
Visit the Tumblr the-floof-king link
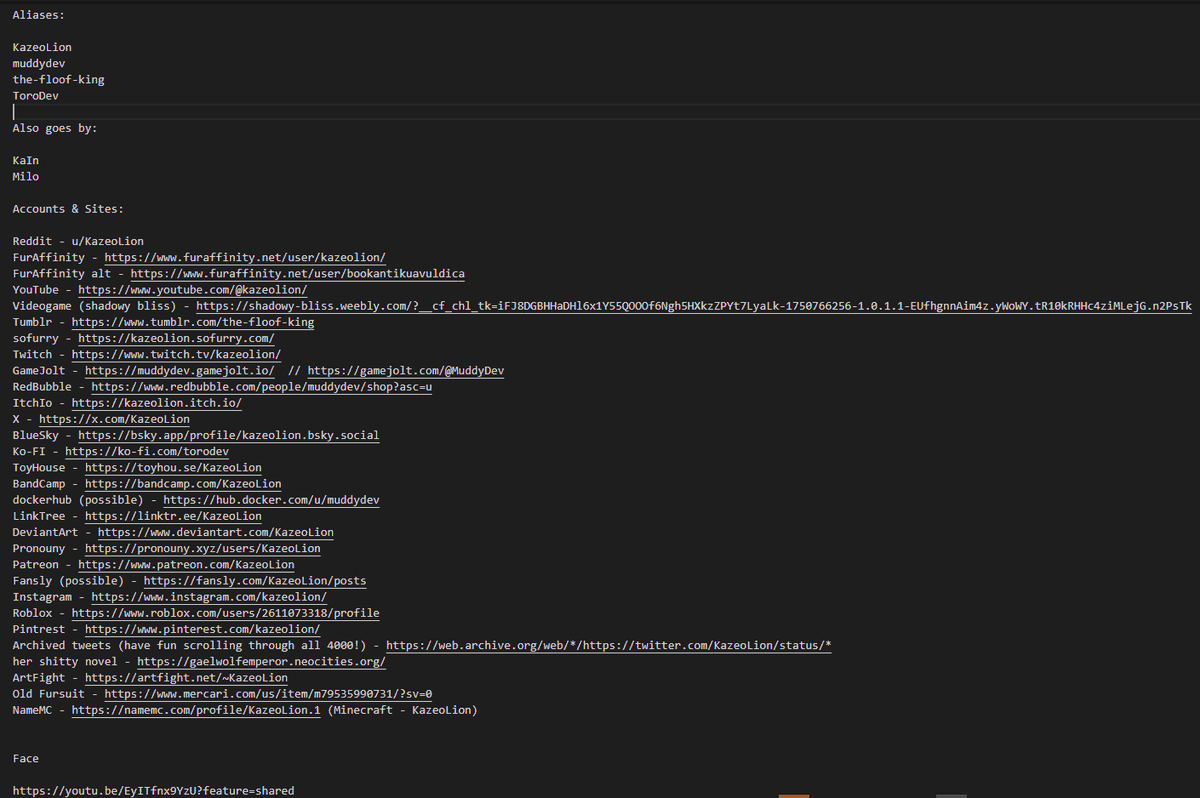tap(193, 322)
